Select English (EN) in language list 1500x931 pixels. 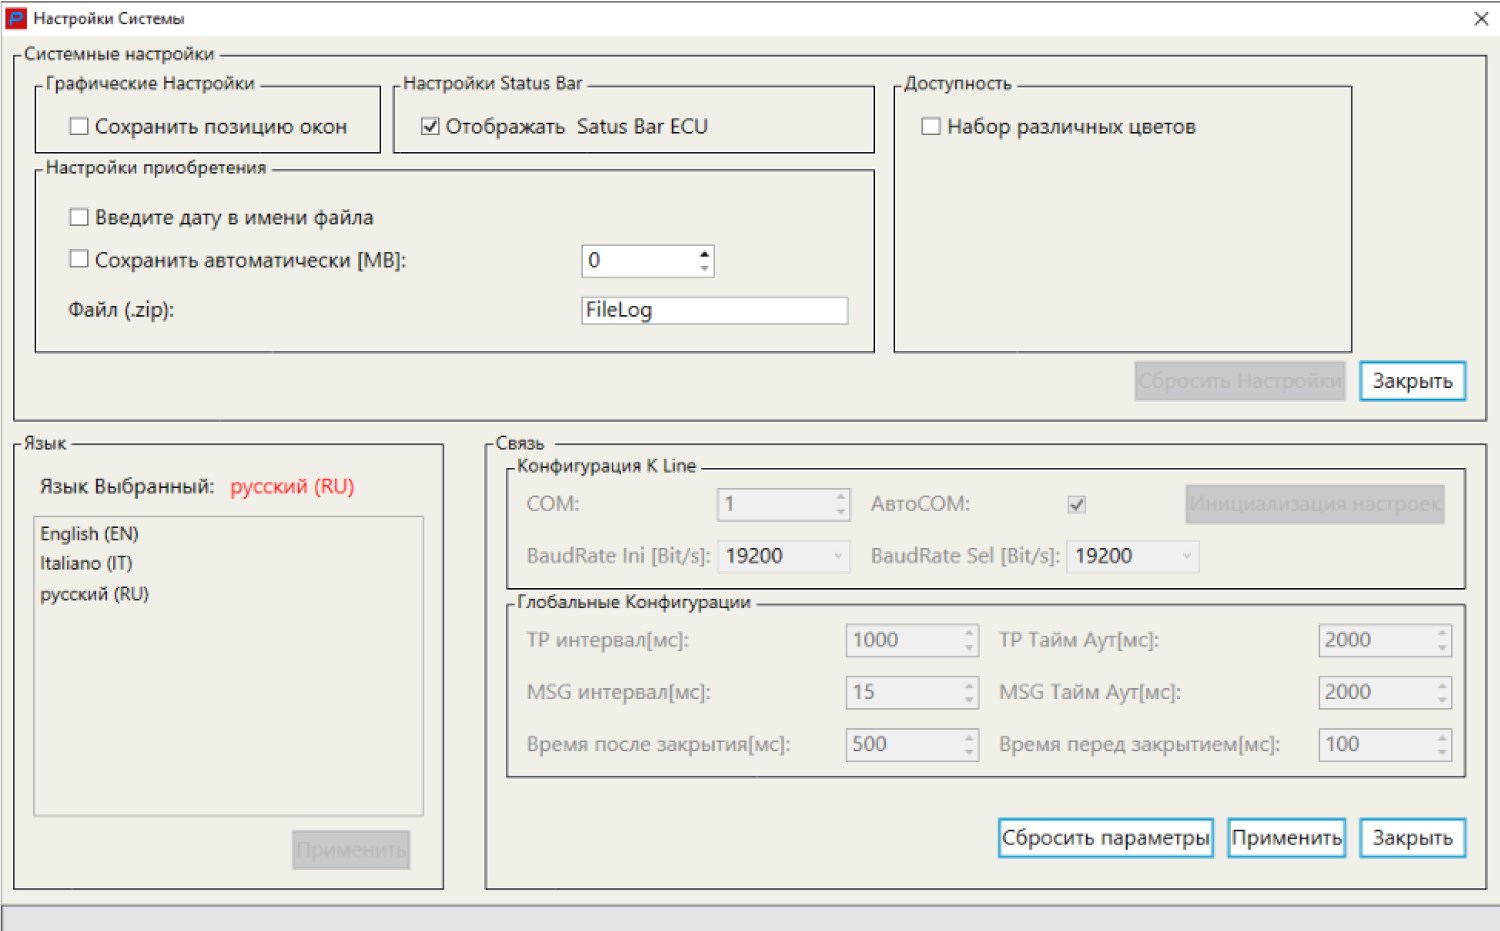[x=89, y=534]
